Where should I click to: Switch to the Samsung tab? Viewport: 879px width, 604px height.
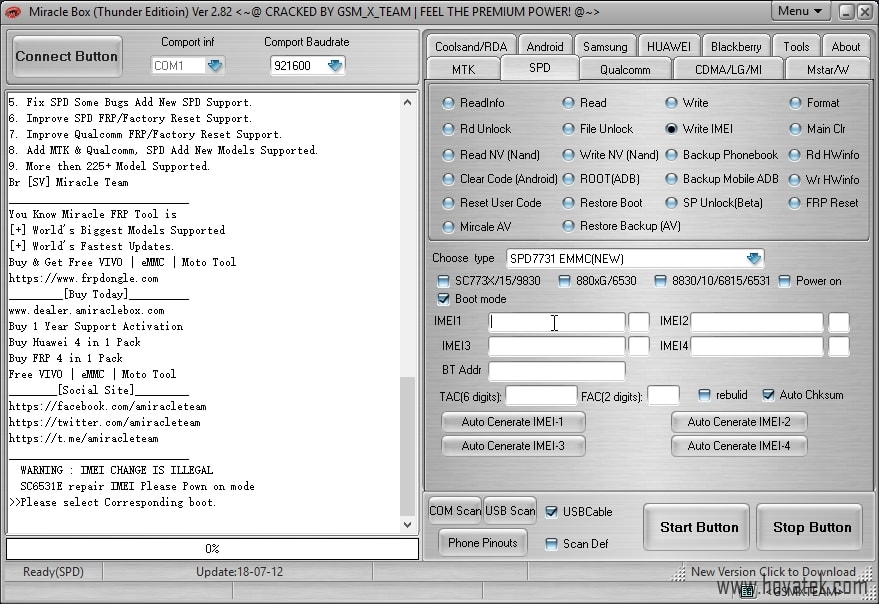[x=605, y=47]
